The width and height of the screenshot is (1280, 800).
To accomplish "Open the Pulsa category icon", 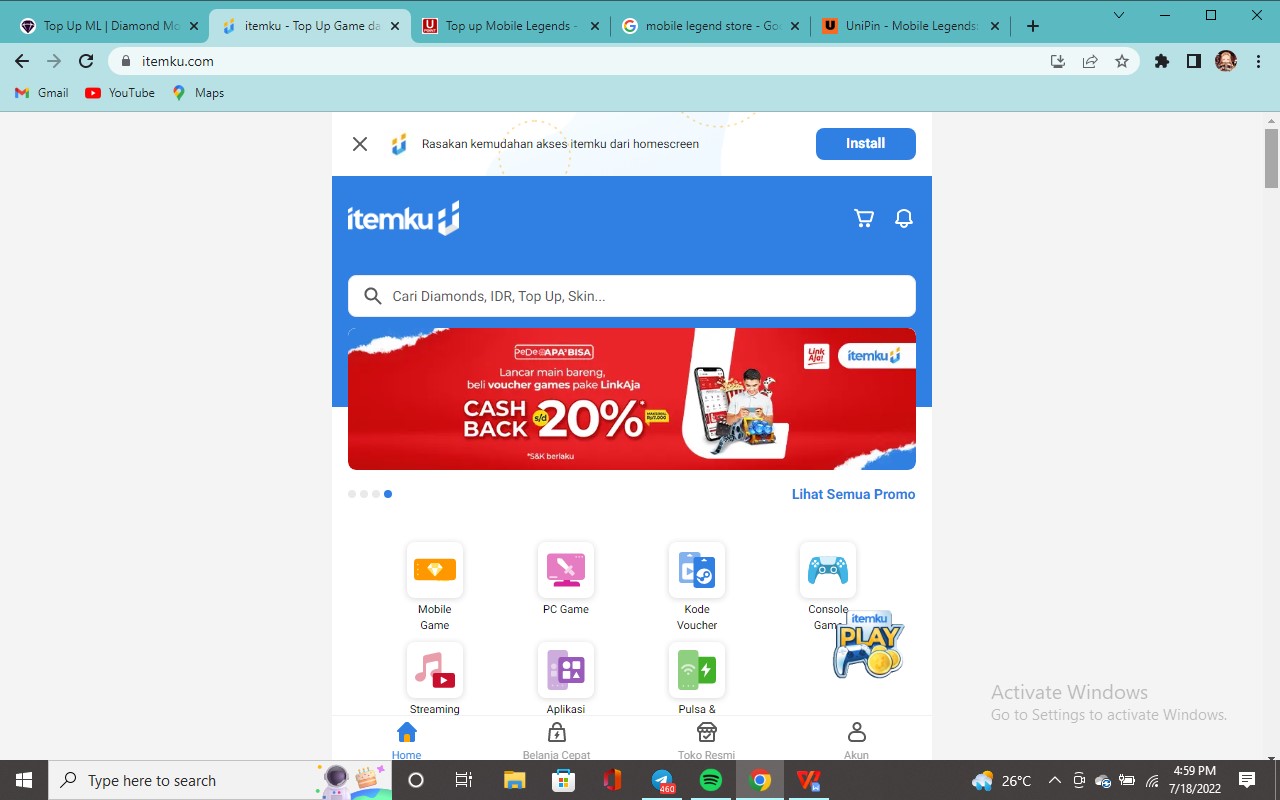I will coord(696,670).
